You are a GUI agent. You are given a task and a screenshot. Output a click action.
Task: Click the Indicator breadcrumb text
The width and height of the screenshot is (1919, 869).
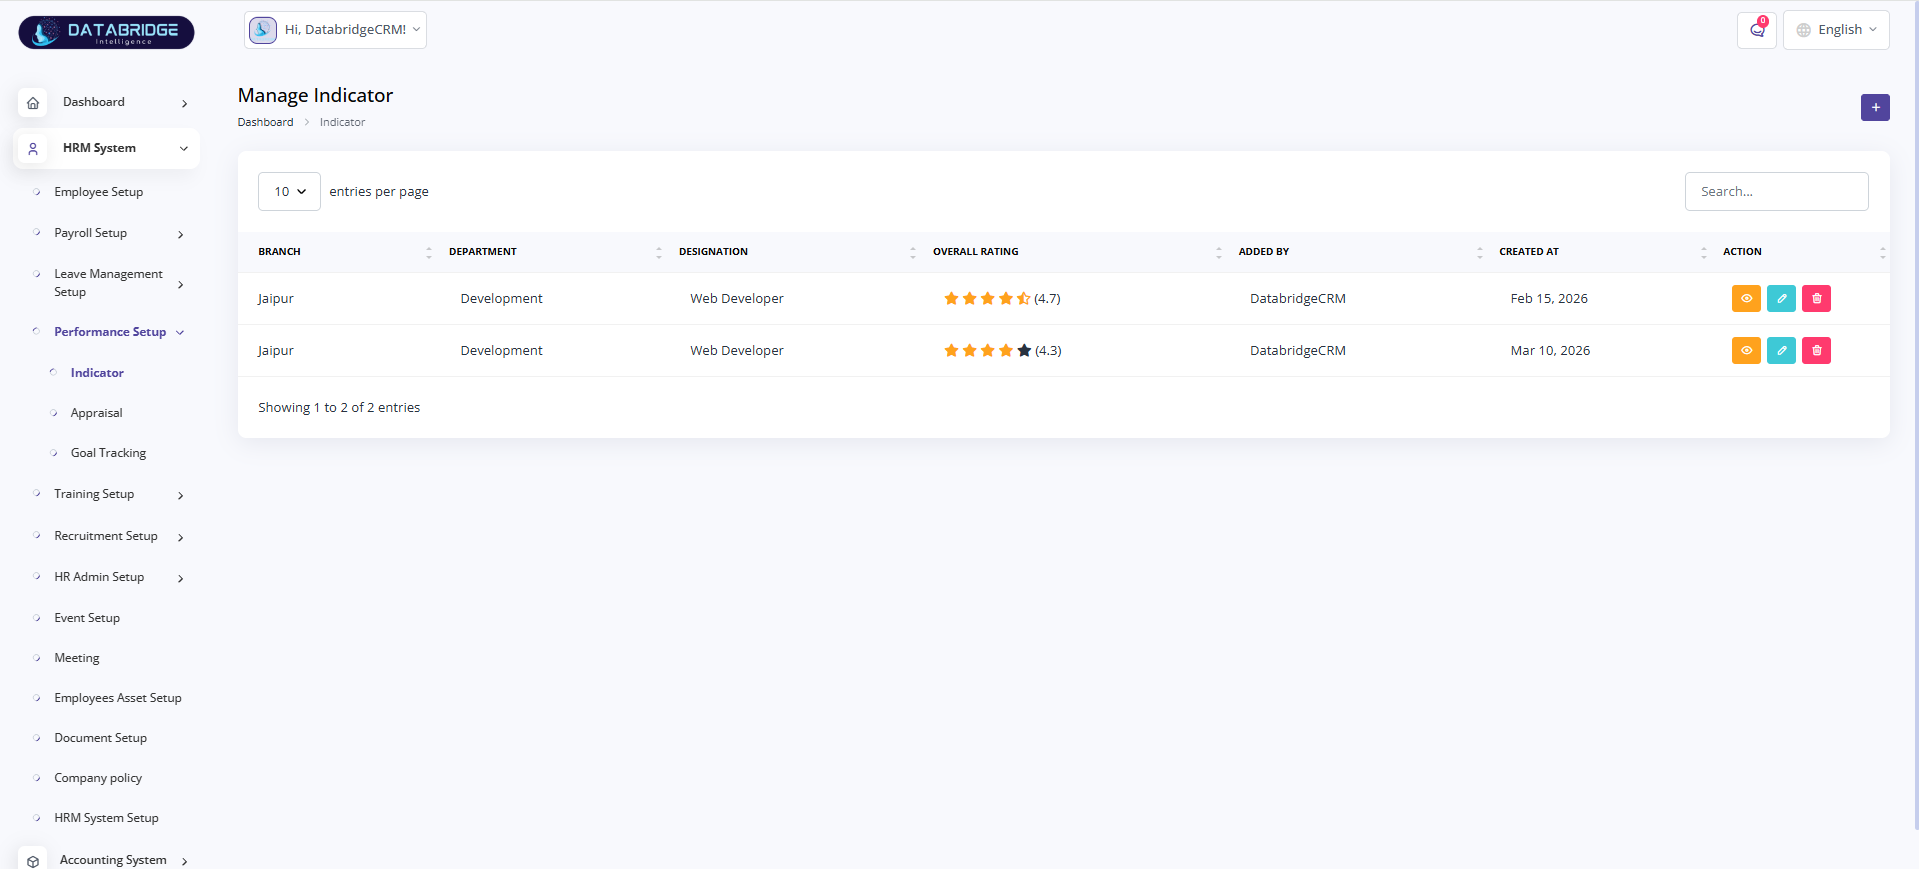342,122
